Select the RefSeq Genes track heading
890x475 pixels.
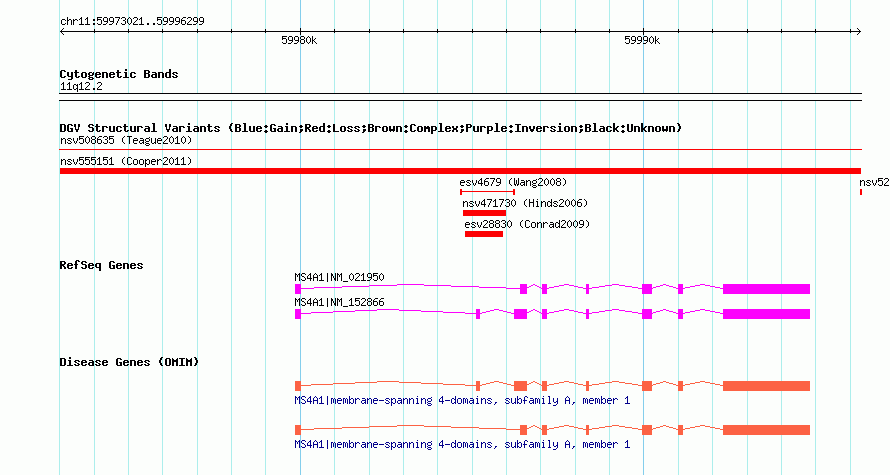101,265
